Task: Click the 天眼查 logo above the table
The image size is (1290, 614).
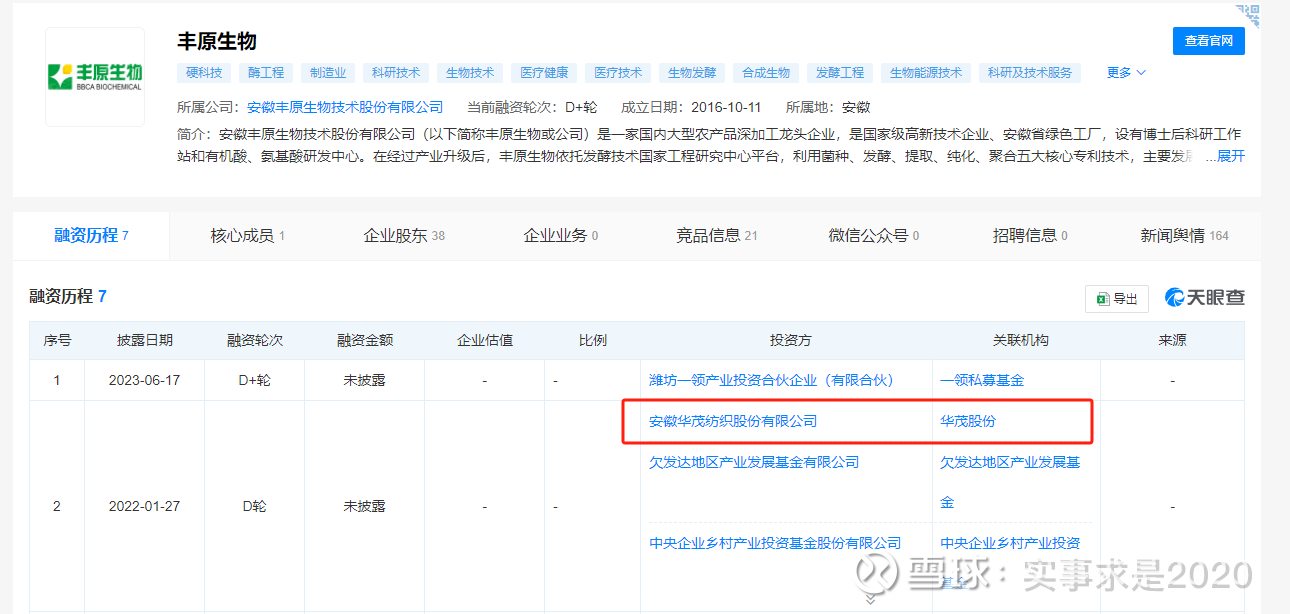Action: click(x=1204, y=298)
